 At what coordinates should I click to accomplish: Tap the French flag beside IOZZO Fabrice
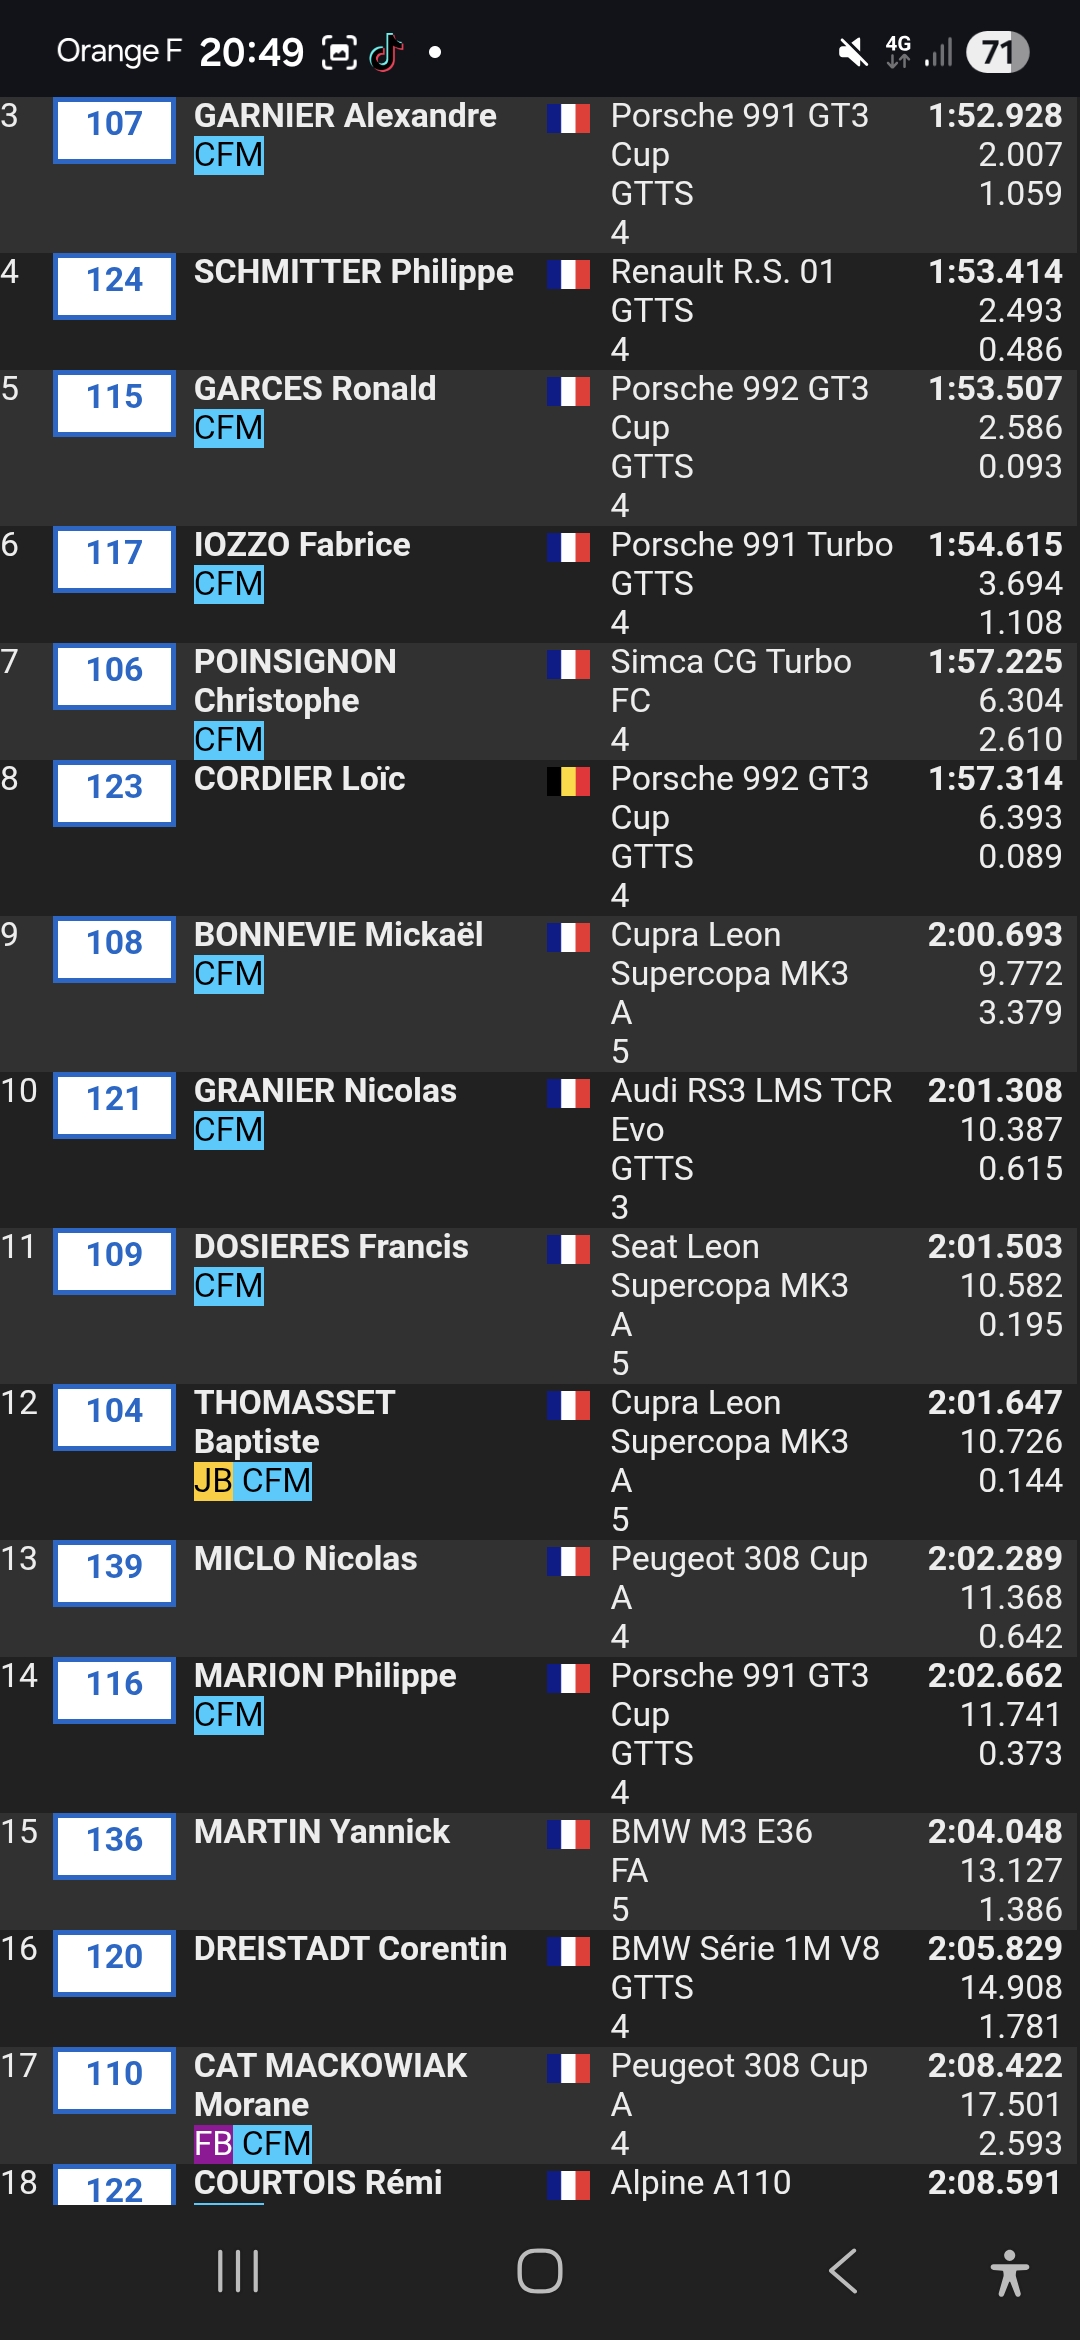(x=568, y=547)
